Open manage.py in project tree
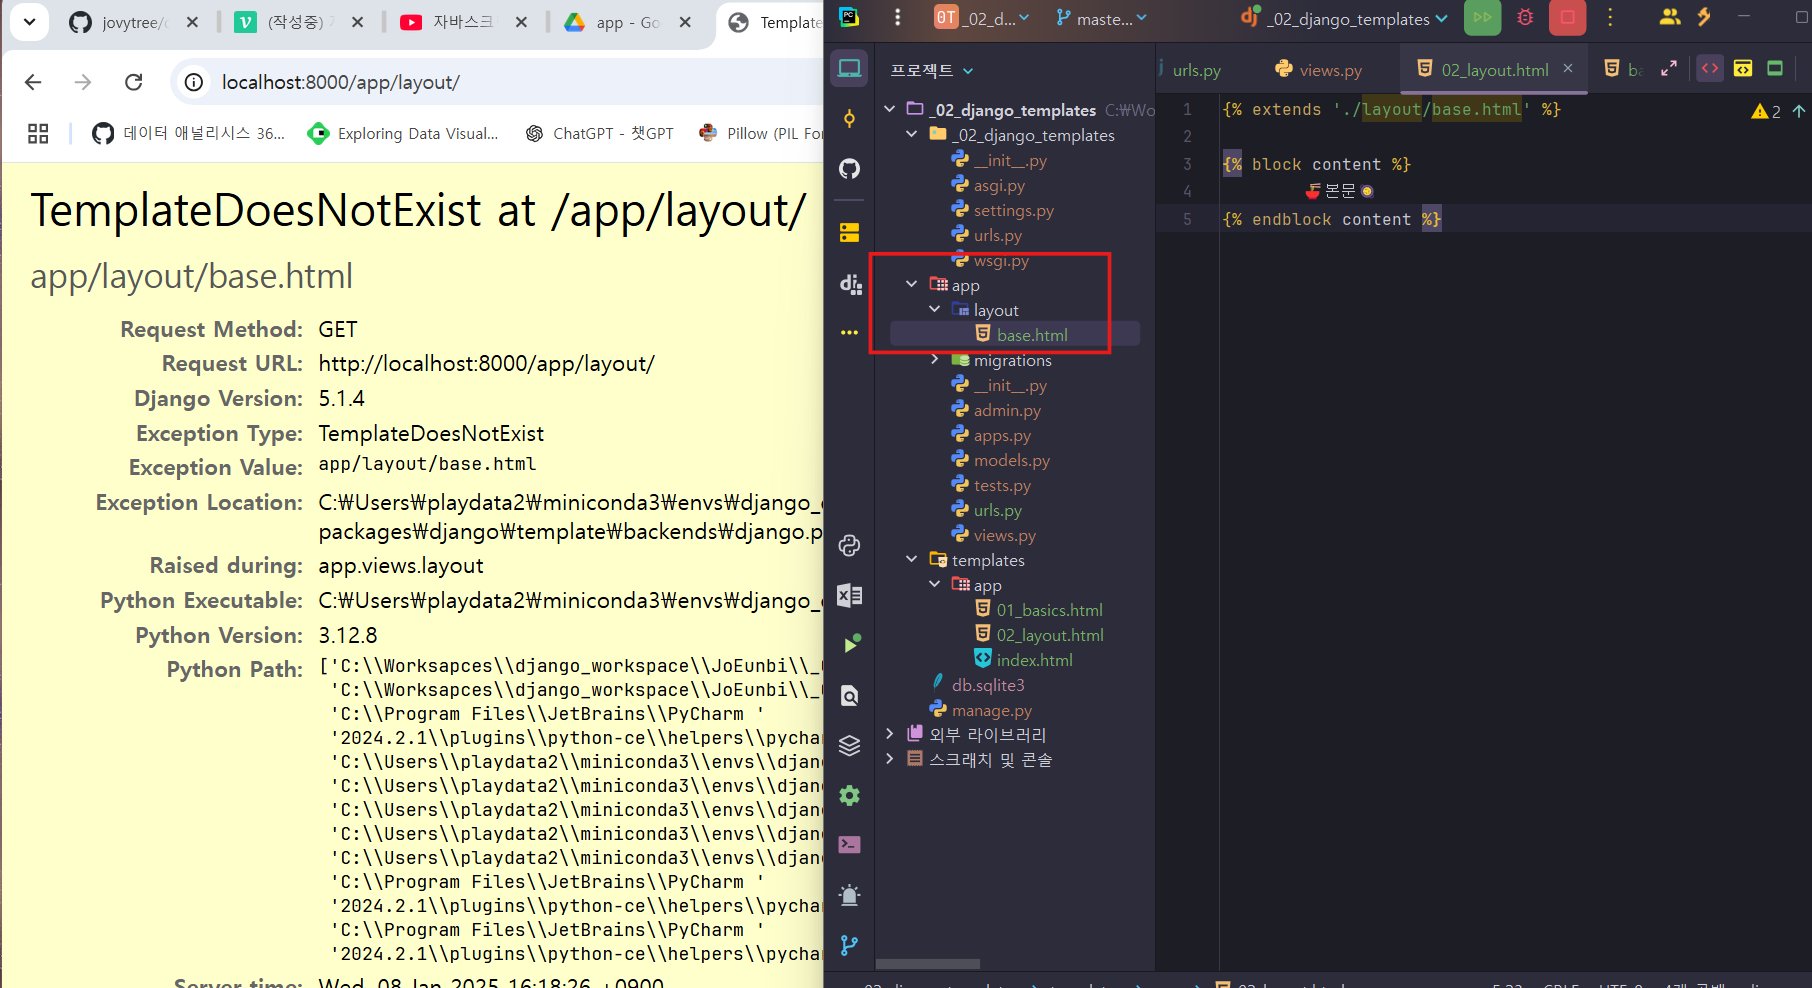This screenshot has height=988, width=1812. tap(991, 710)
